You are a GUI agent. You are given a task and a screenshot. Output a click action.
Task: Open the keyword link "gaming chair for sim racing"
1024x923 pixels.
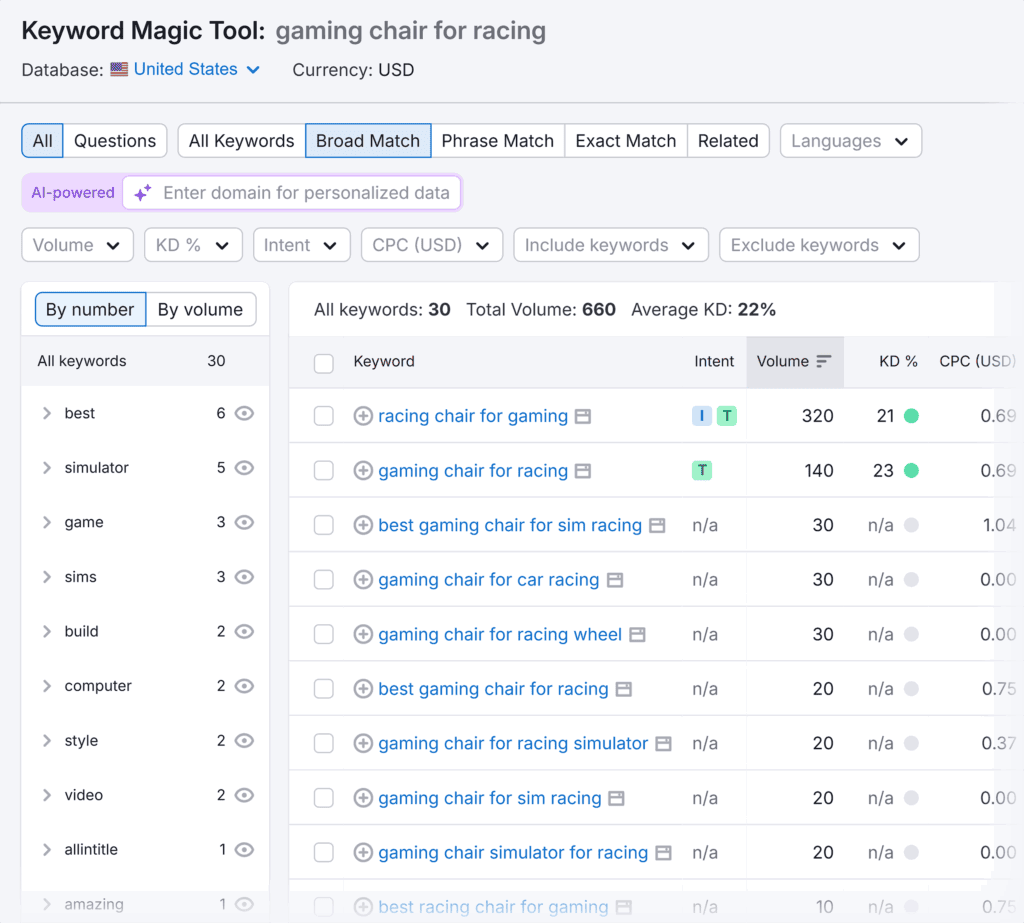(489, 798)
